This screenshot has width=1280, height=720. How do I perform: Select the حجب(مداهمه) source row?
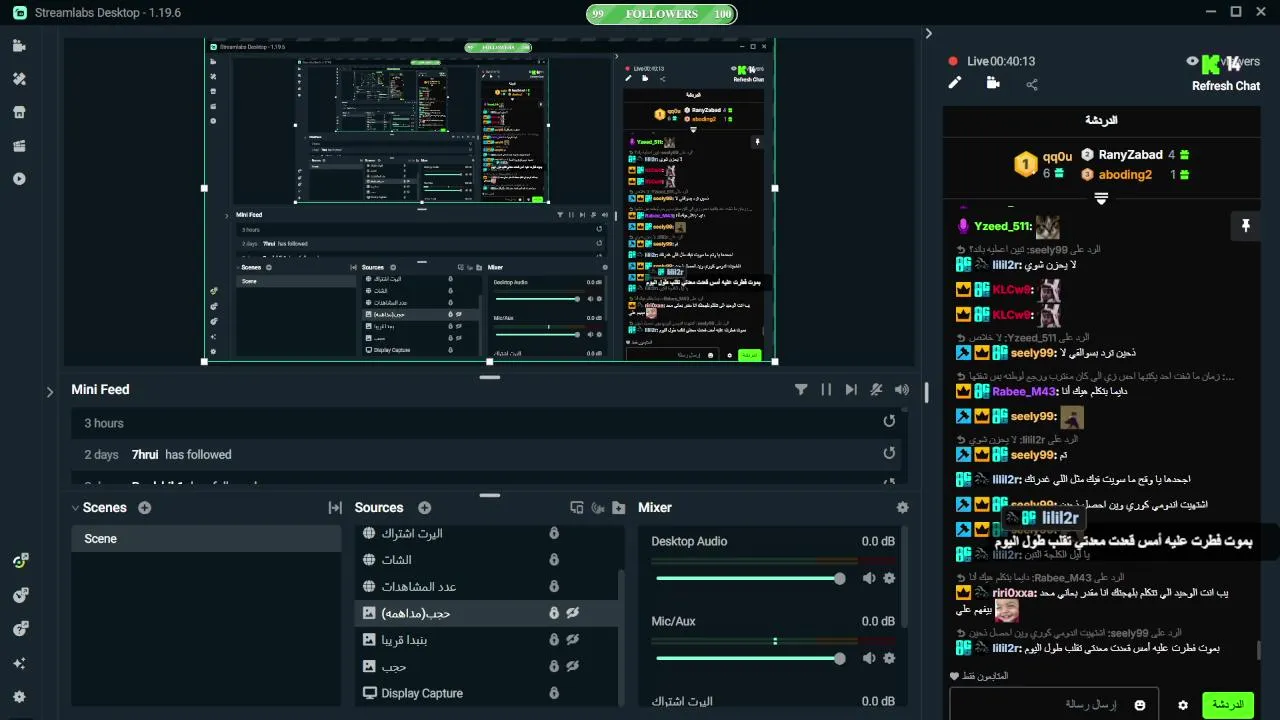pos(486,613)
